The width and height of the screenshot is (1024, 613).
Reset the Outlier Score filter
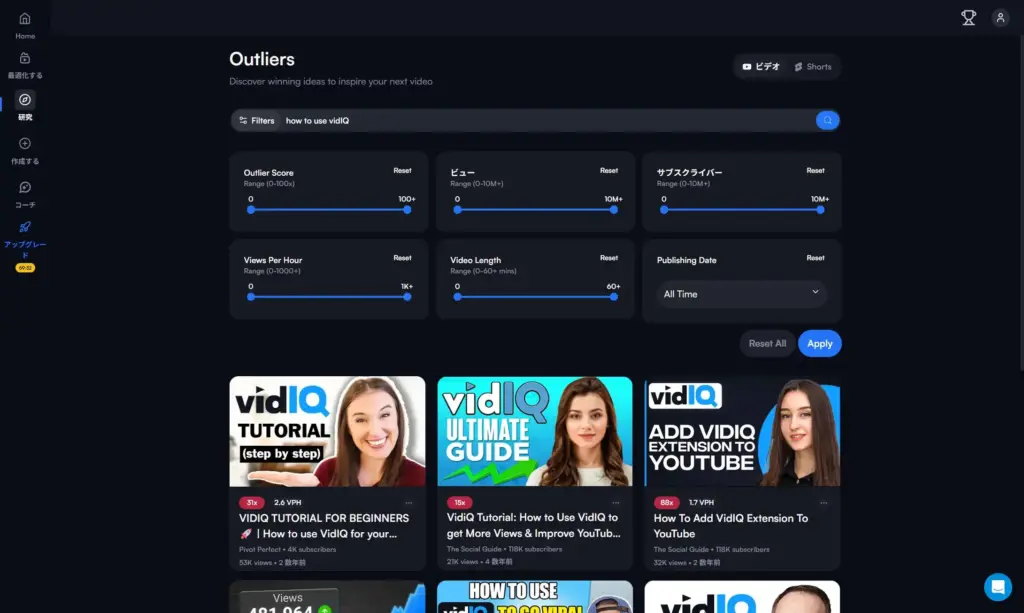[x=402, y=170]
